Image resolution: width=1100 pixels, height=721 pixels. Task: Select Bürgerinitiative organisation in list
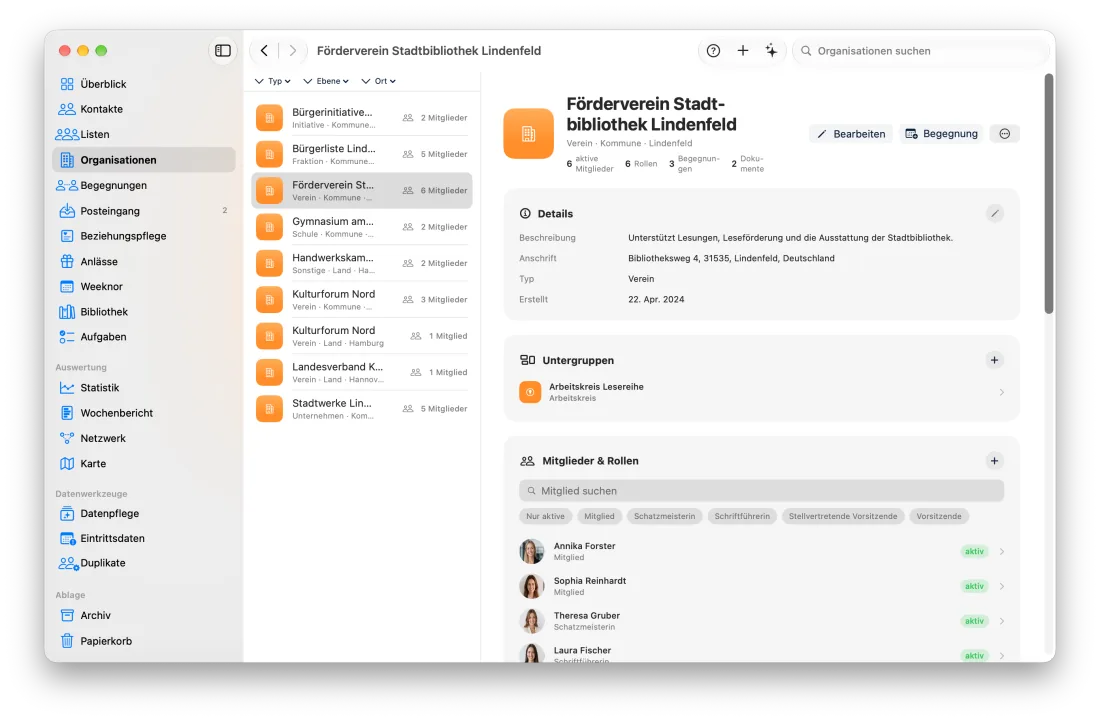361,118
